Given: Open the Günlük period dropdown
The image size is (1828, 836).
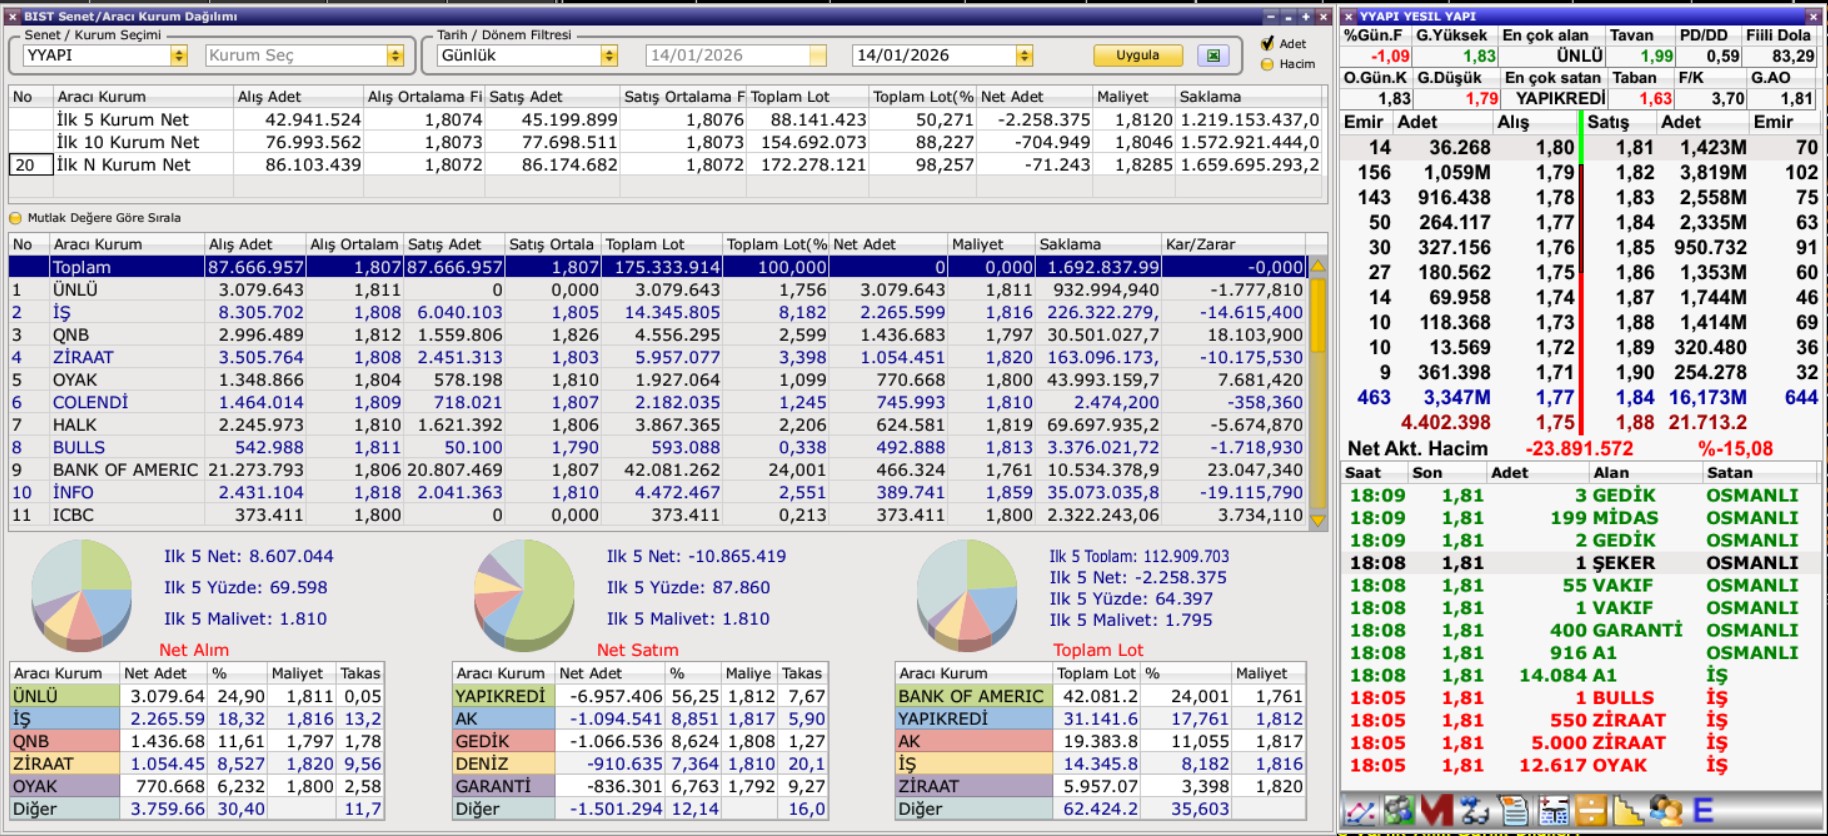Looking at the screenshot, I should (609, 56).
